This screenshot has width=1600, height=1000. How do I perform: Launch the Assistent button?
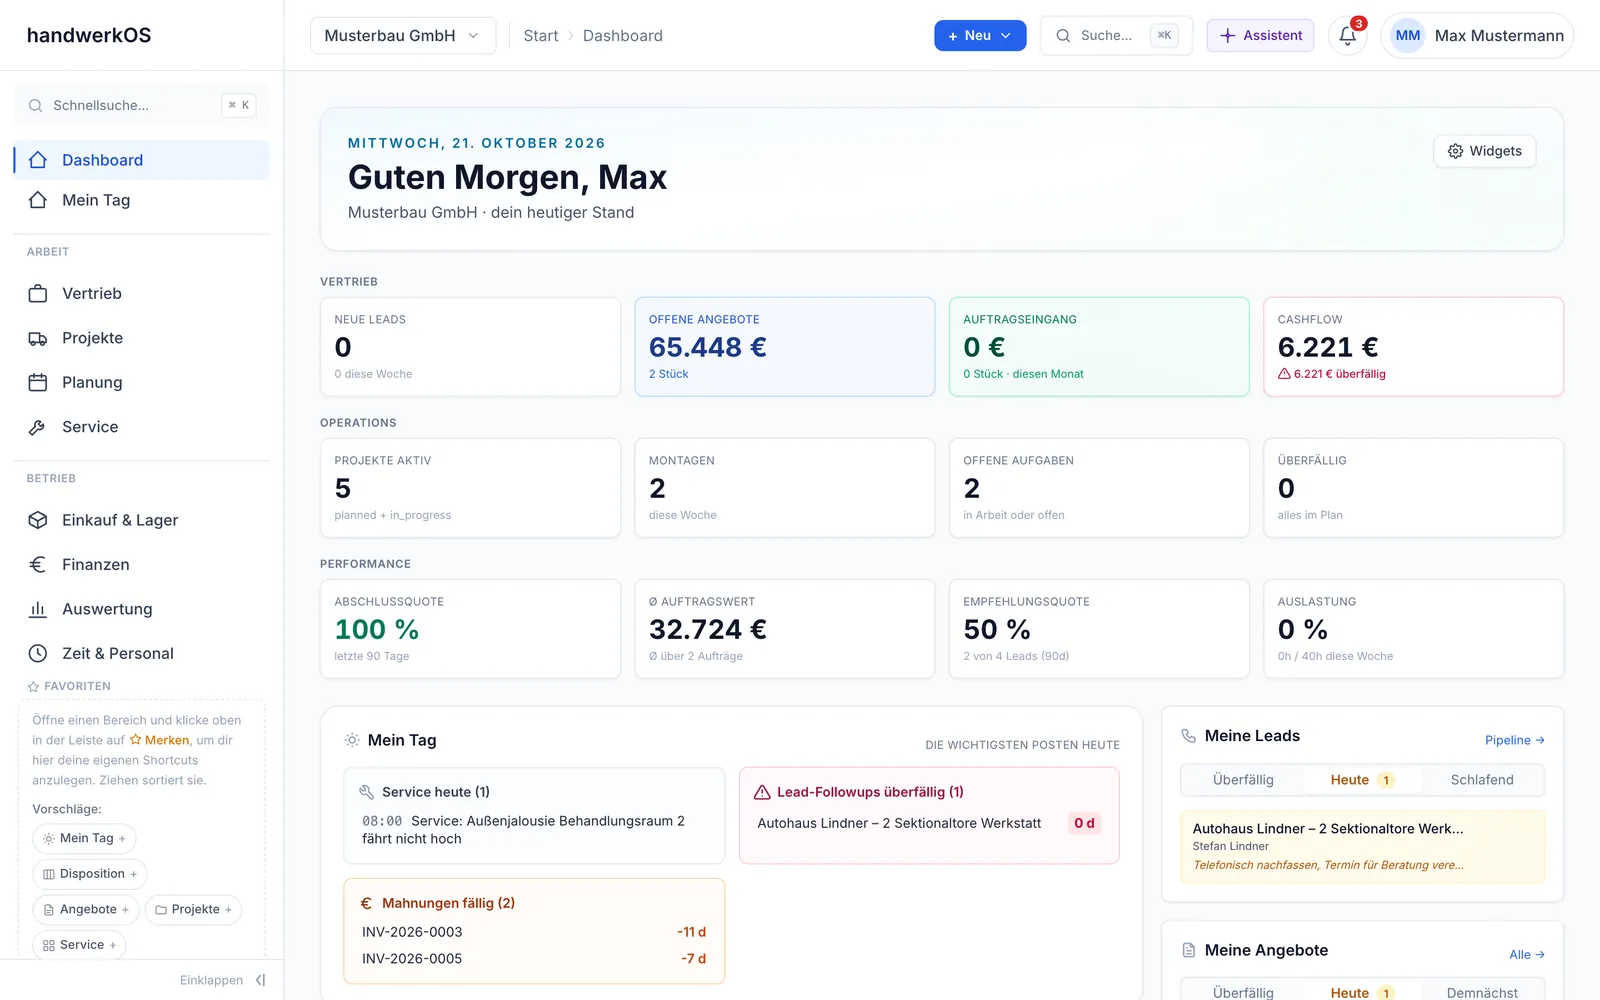pos(1260,36)
